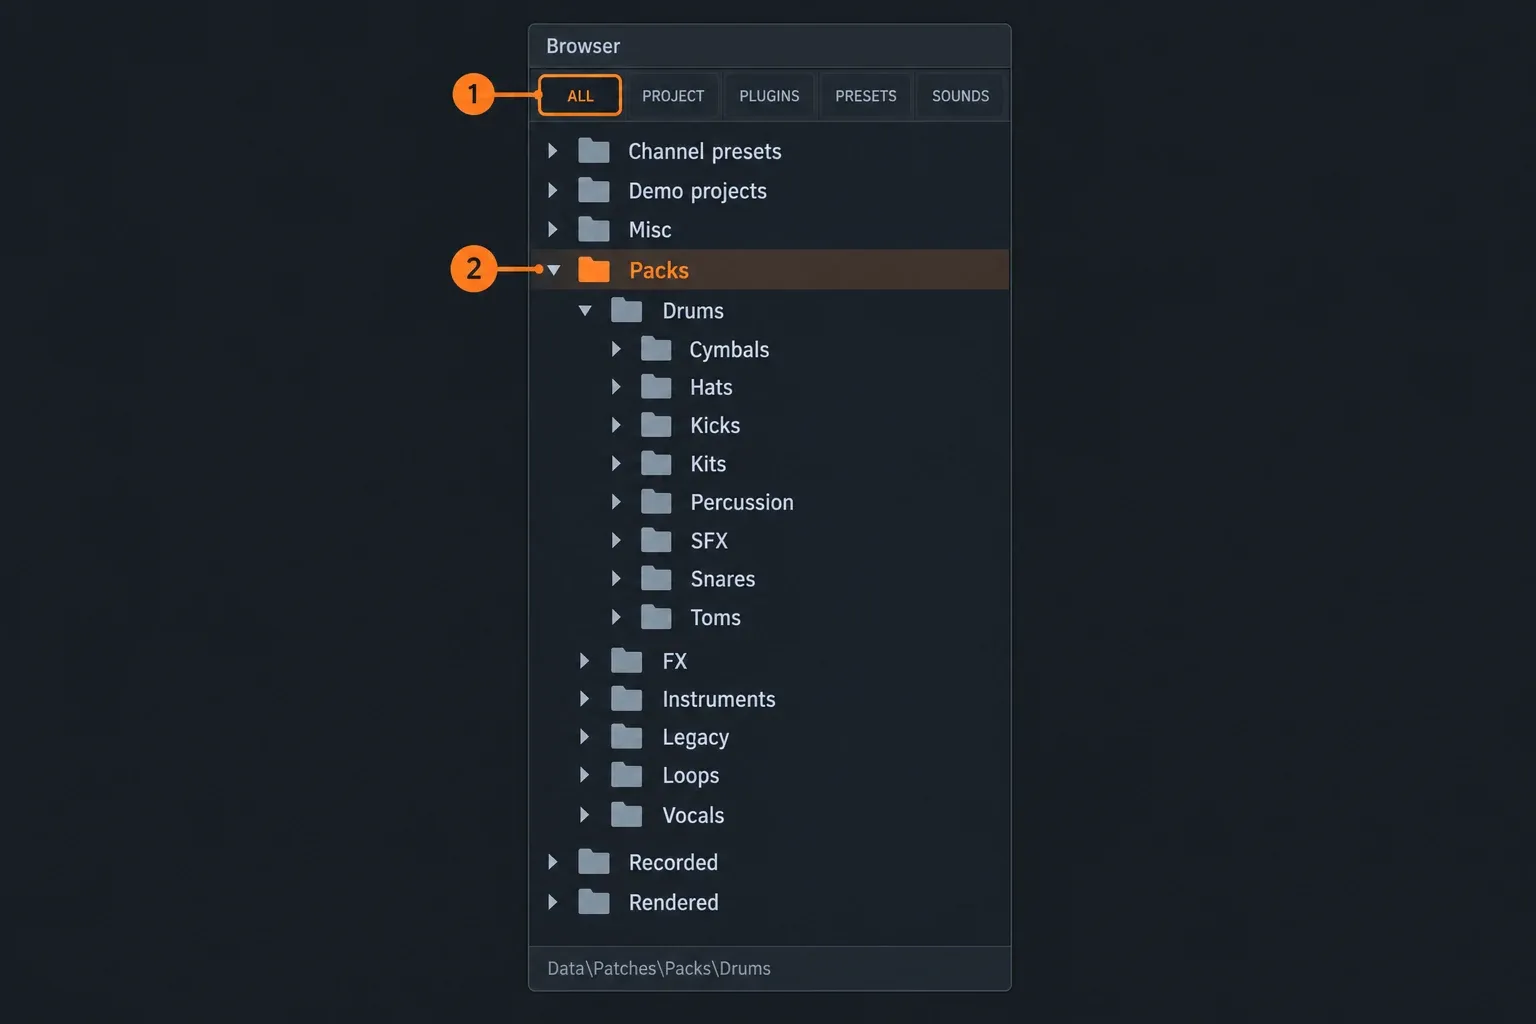Select the Loops tree row label
The width and height of the screenshot is (1536, 1024).
[691, 776]
